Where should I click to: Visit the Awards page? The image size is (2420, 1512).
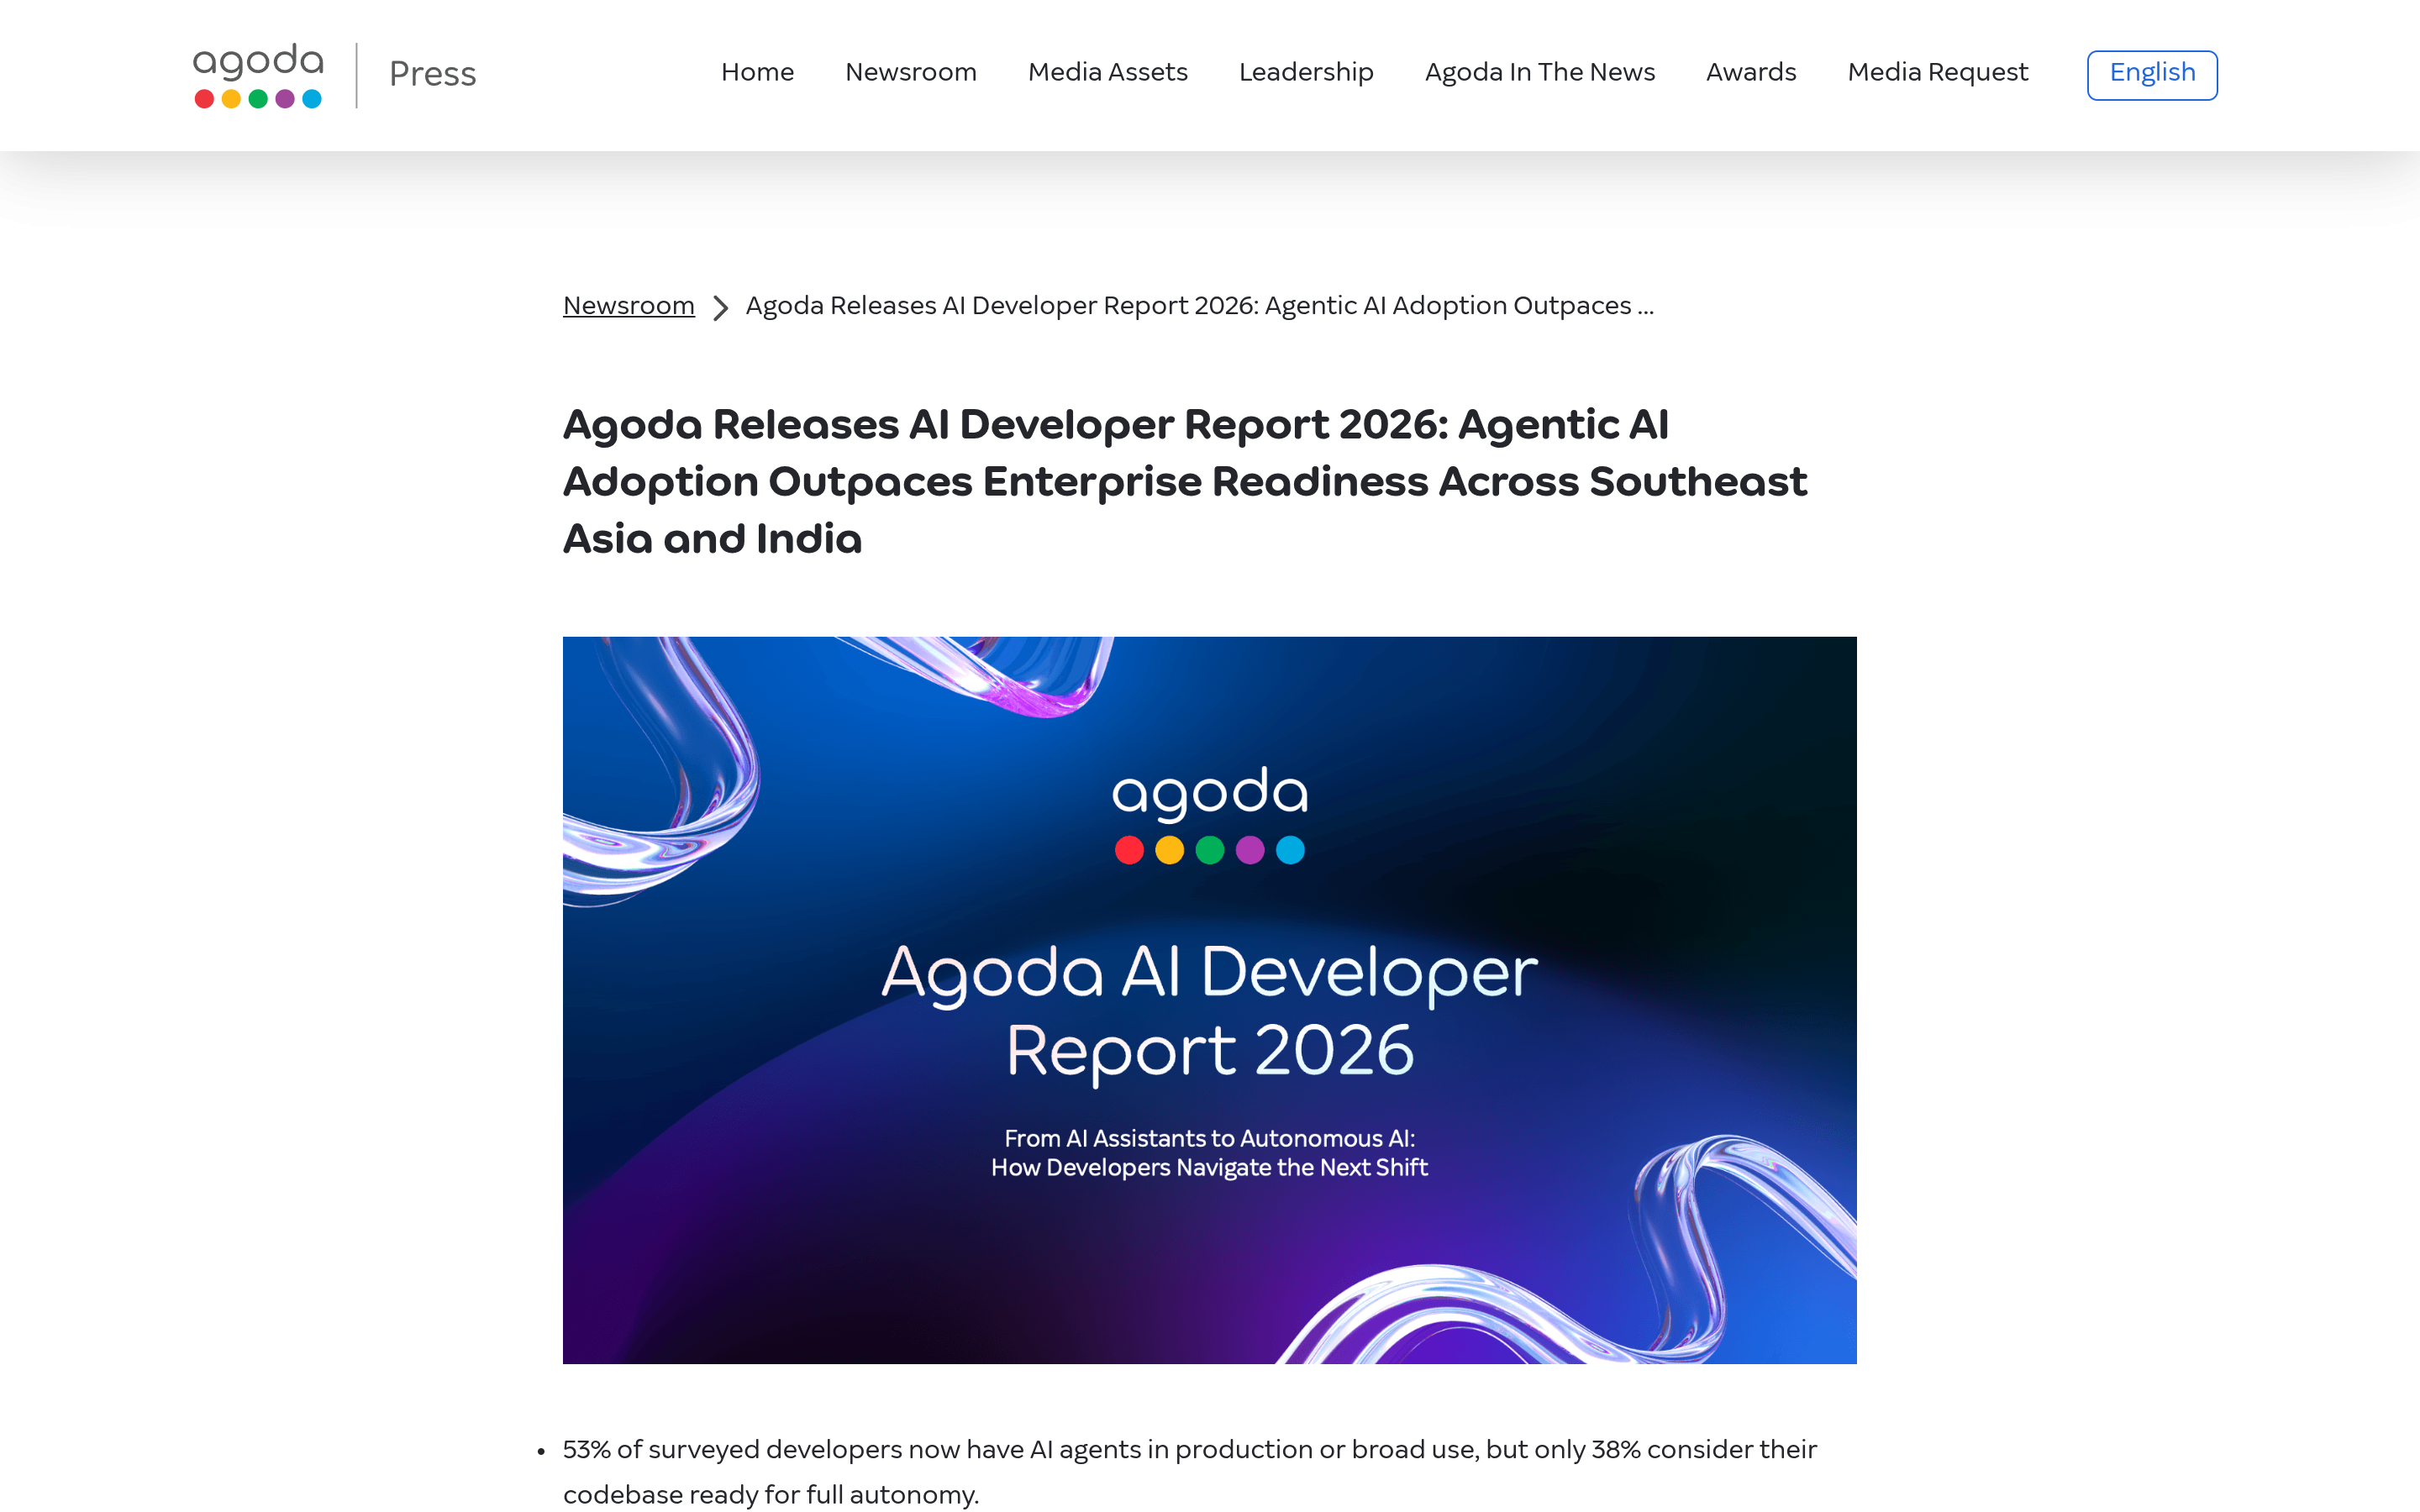point(1750,72)
